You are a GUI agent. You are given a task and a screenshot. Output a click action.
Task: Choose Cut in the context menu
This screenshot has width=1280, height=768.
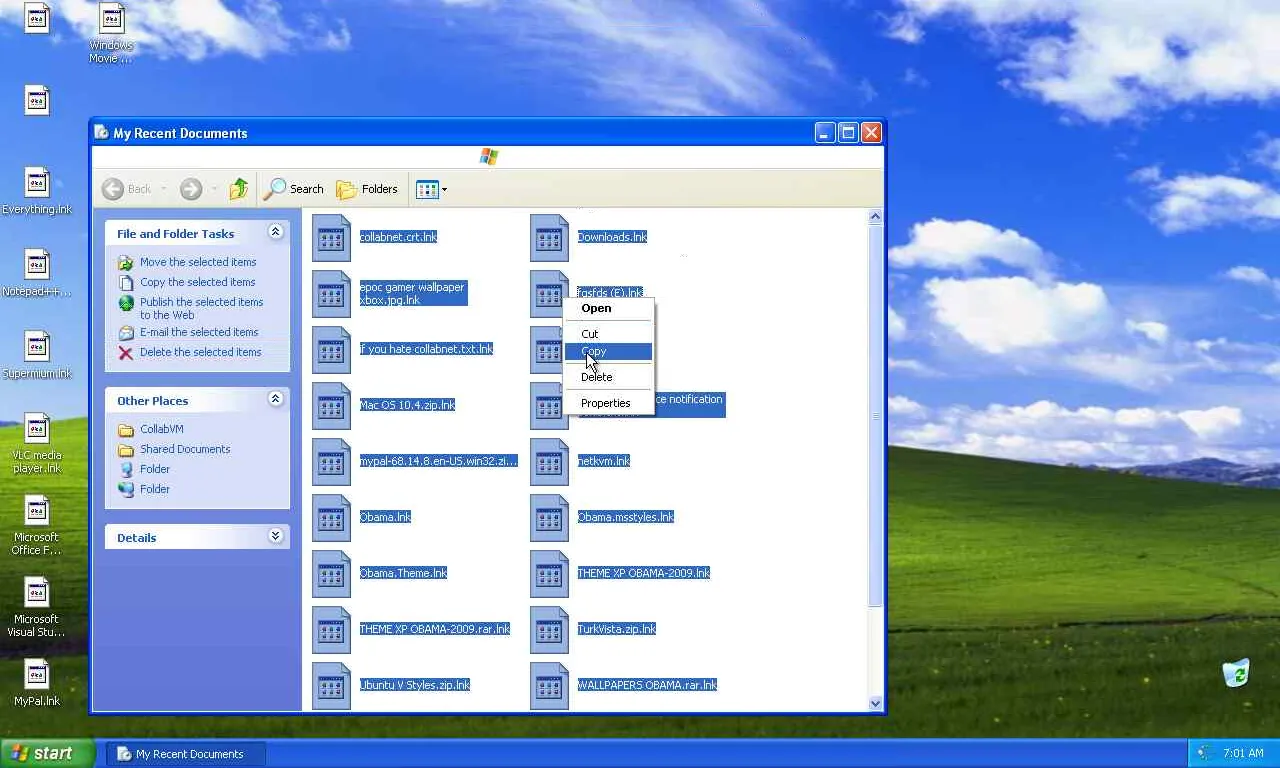[x=609, y=334]
